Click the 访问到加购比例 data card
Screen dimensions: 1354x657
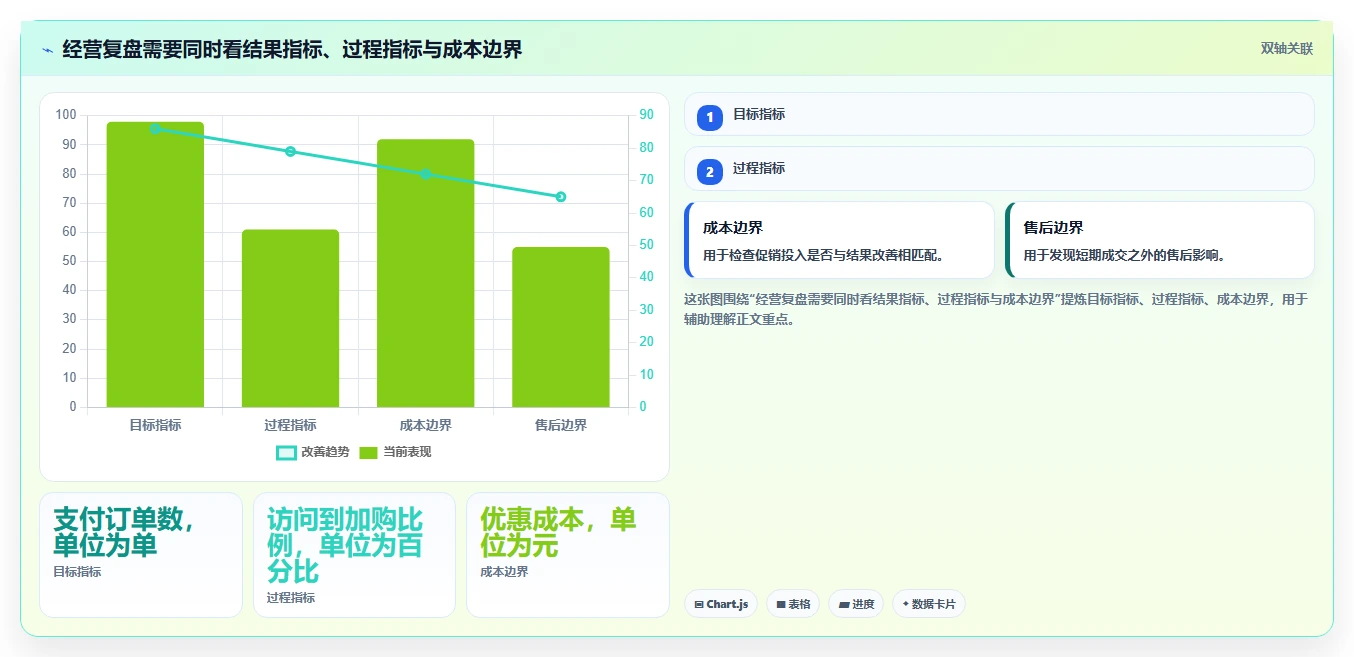[x=354, y=555]
